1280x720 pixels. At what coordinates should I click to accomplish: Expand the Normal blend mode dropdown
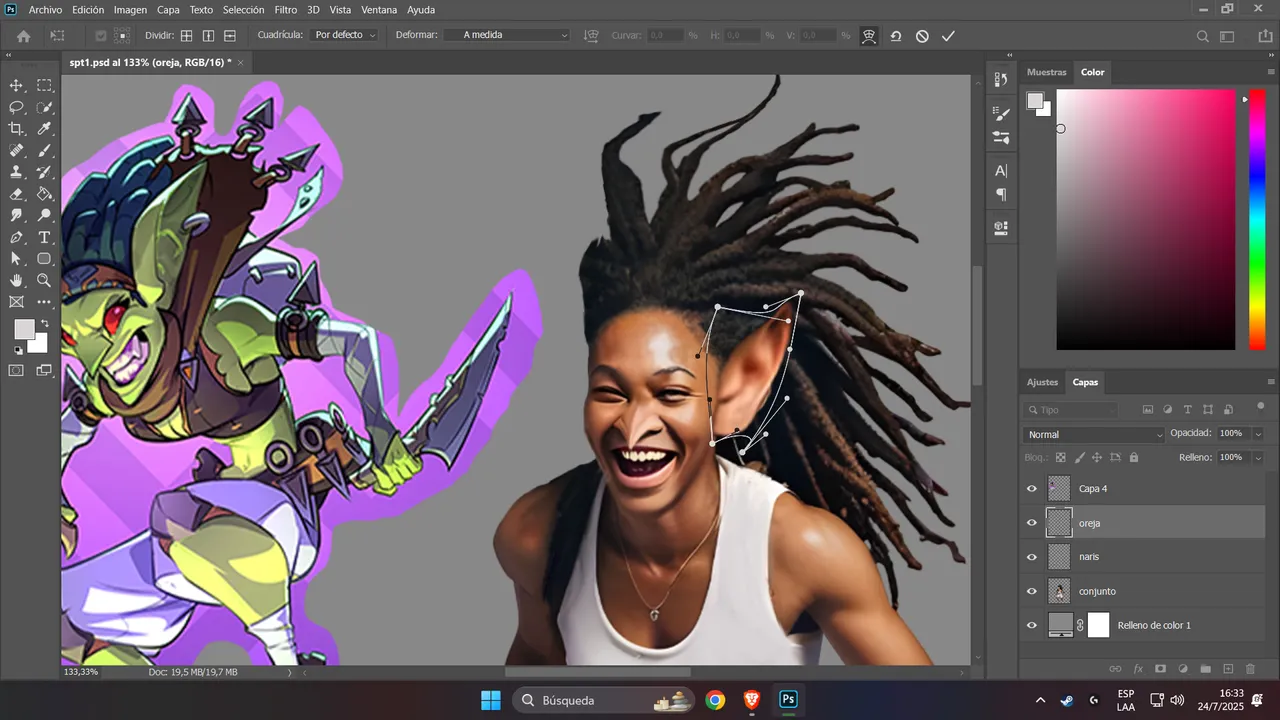[1094, 434]
